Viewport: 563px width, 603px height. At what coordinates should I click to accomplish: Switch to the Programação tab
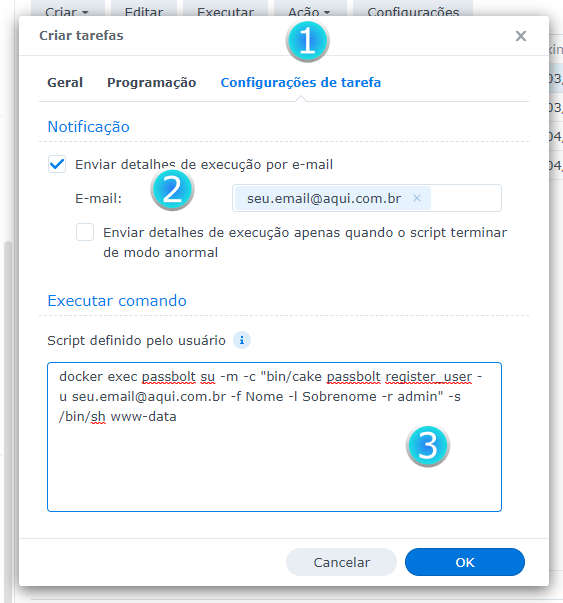coord(152,82)
